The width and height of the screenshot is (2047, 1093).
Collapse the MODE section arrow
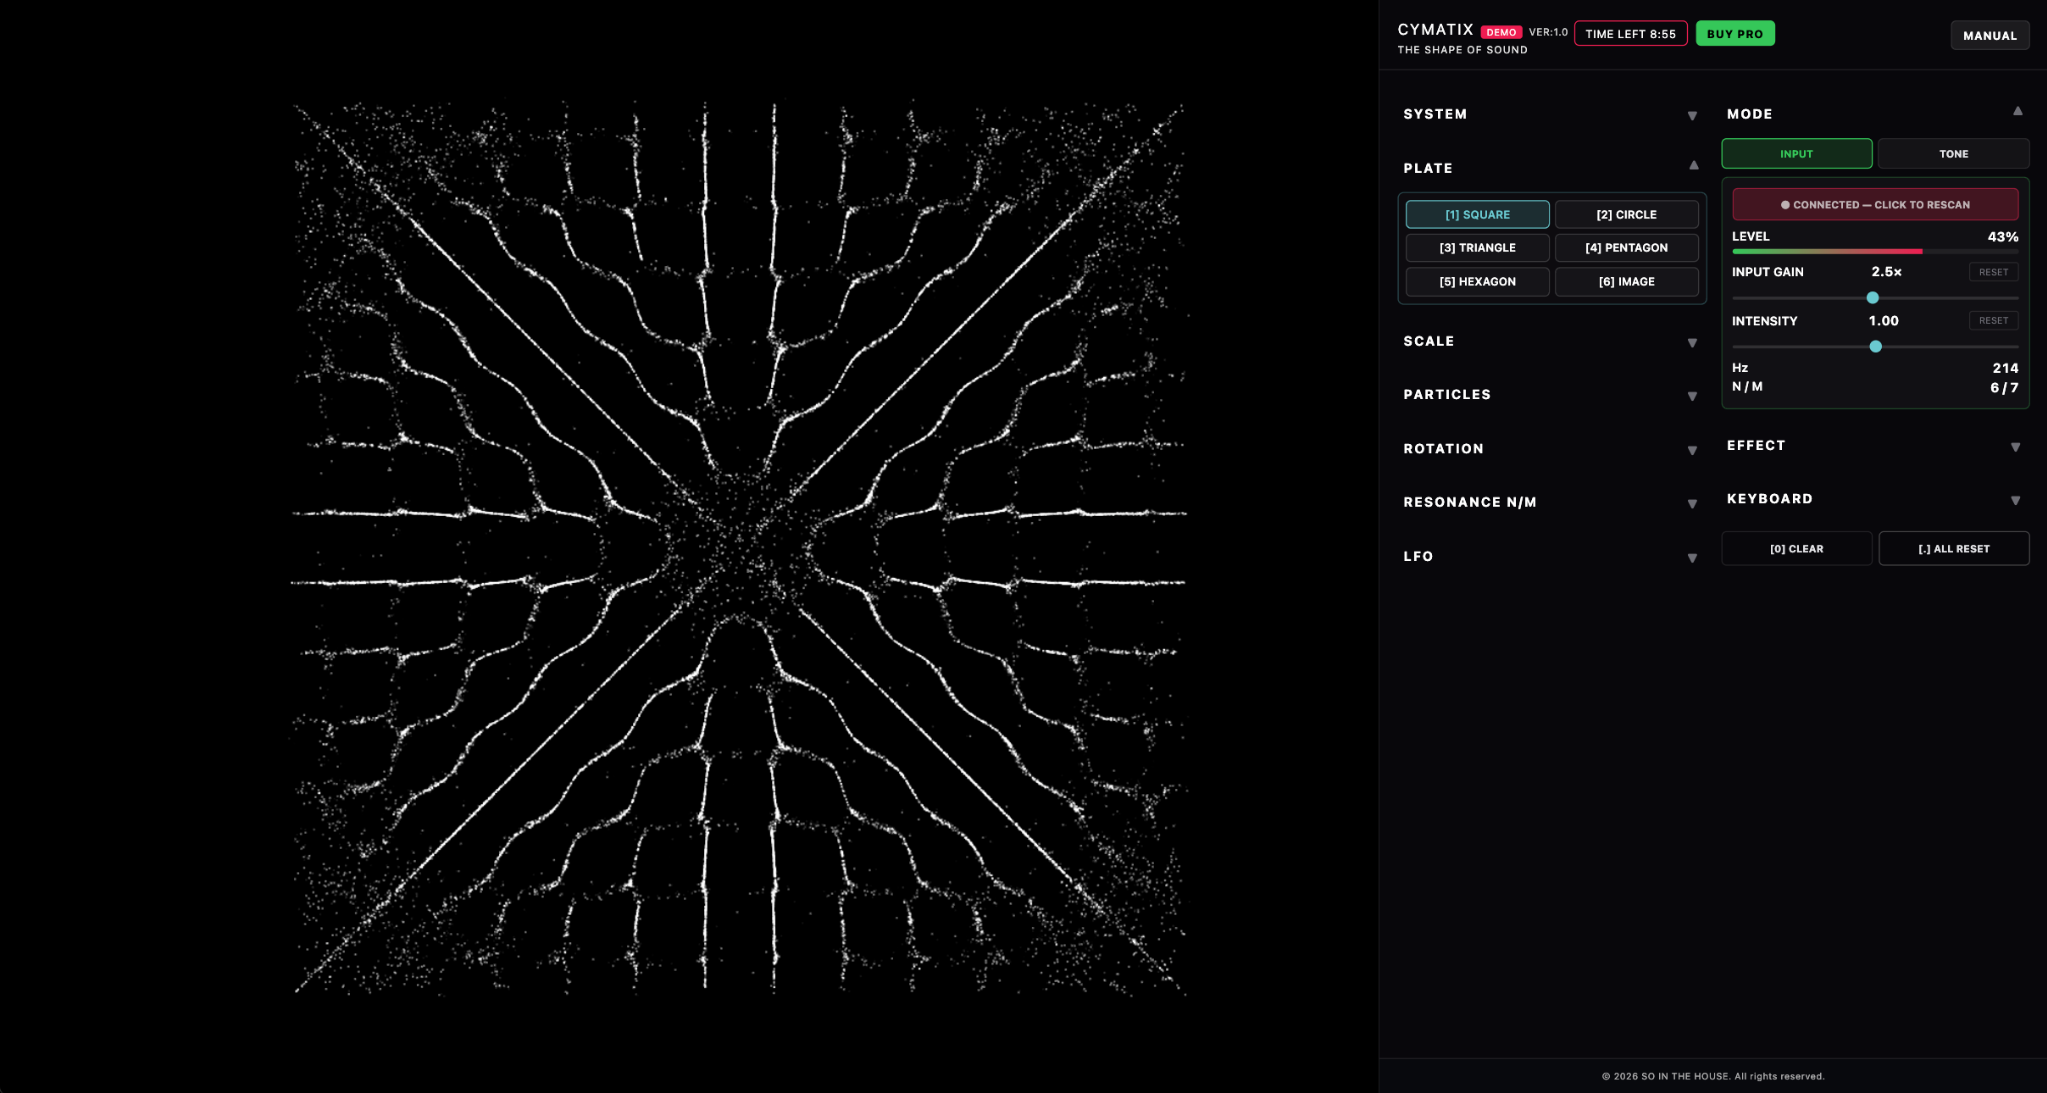tap(2017, 111)
